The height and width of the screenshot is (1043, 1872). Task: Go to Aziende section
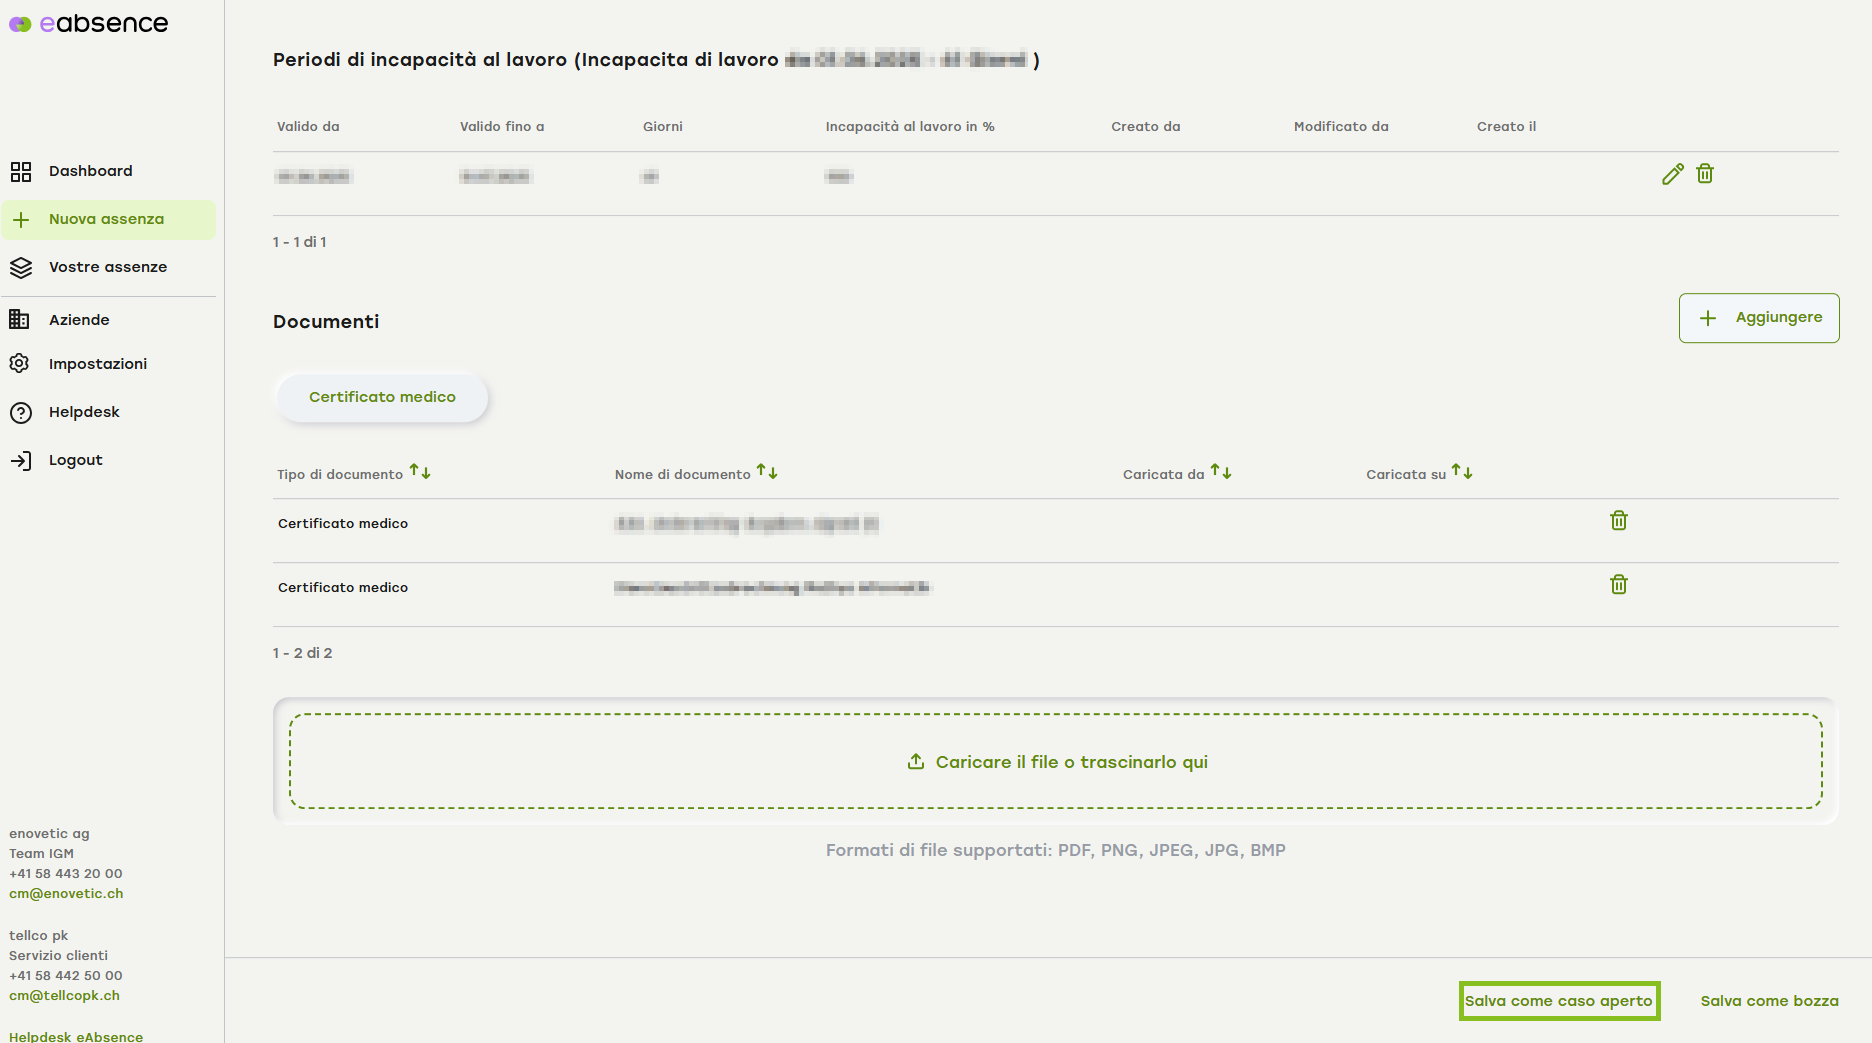79,320
